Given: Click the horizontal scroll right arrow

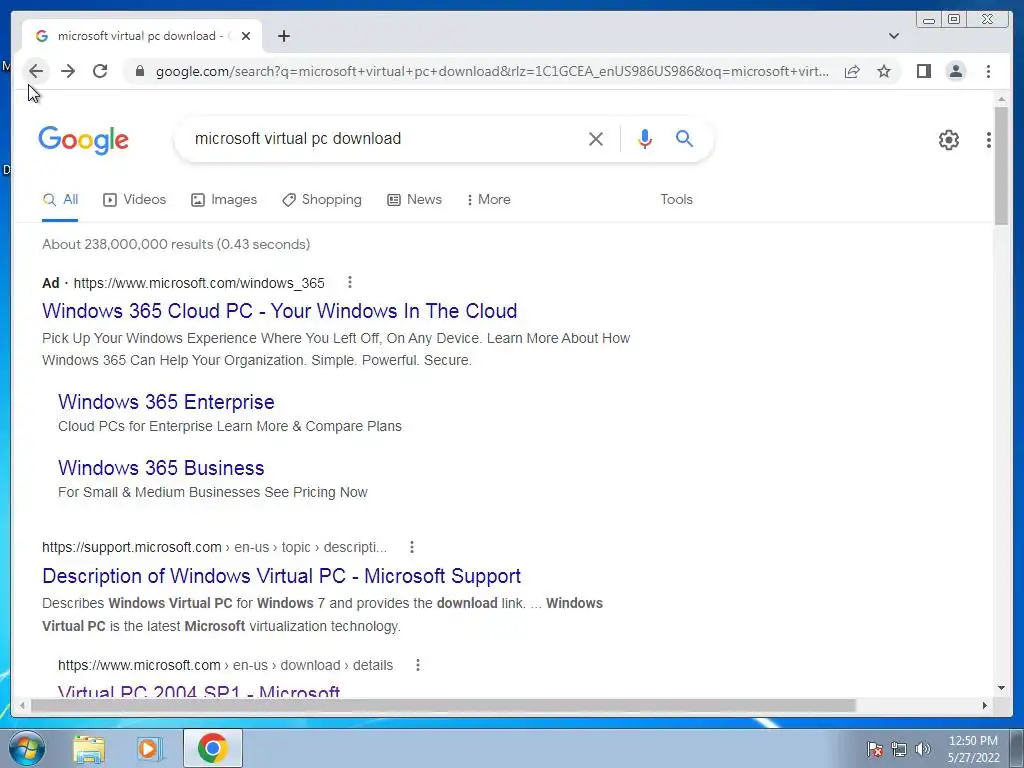Looking at the screenshot, I should 985,705.
